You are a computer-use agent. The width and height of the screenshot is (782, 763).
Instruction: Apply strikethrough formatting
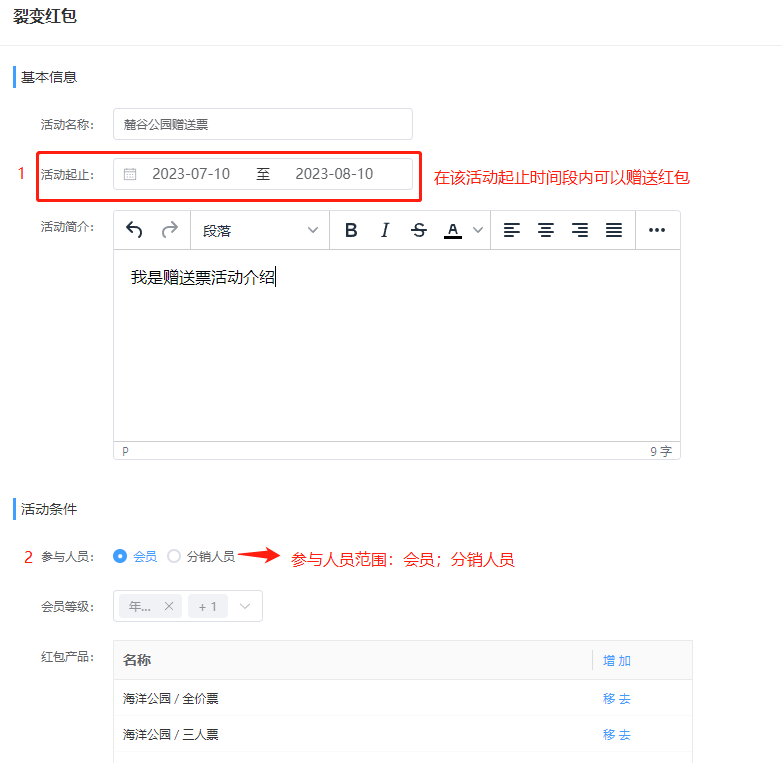coord(419,230)
